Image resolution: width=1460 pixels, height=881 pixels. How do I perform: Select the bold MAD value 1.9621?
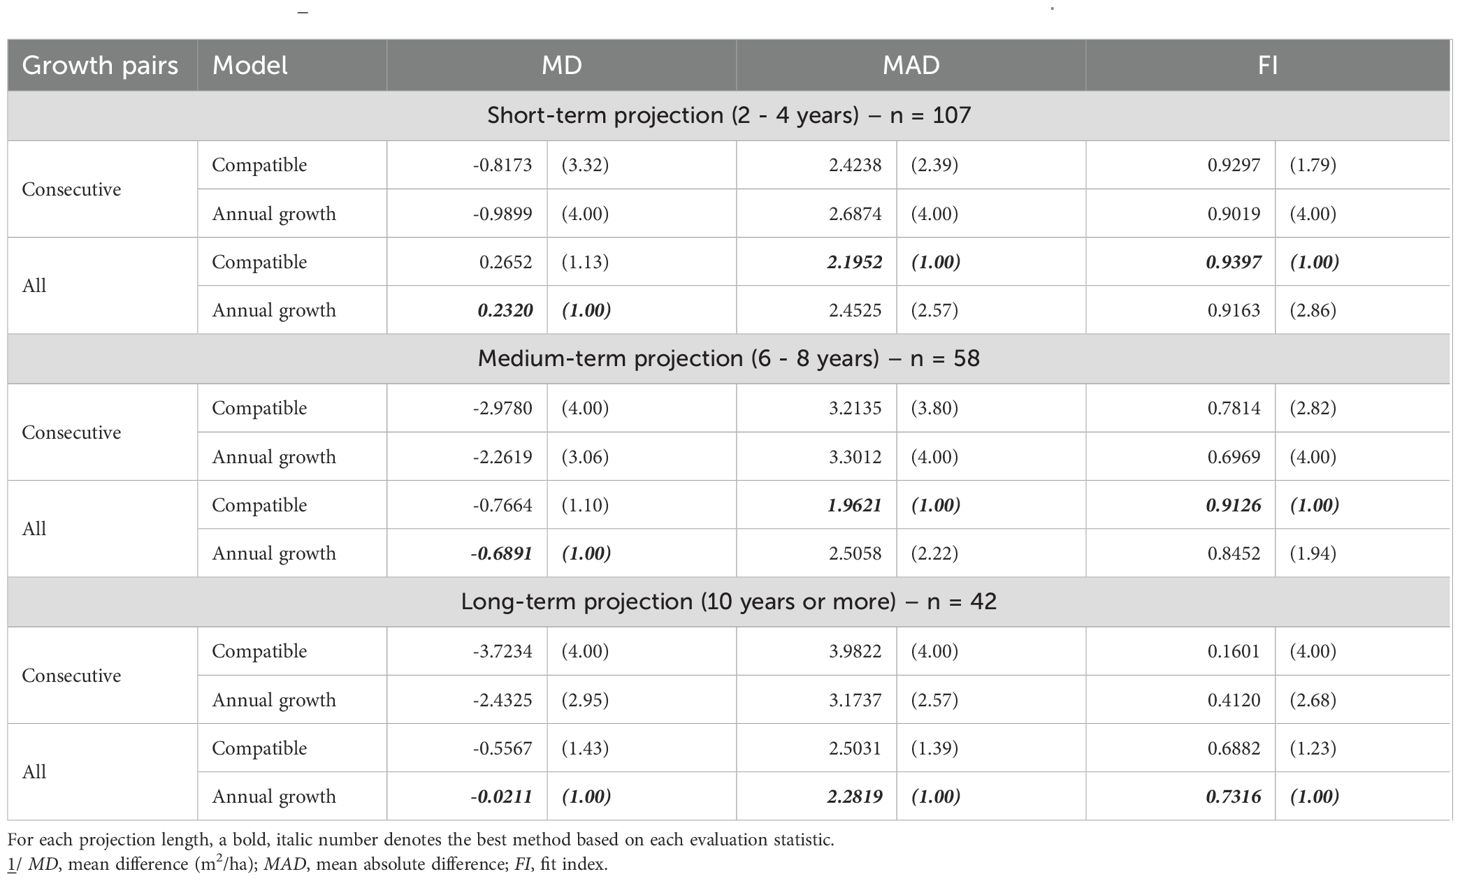(855, 505)
